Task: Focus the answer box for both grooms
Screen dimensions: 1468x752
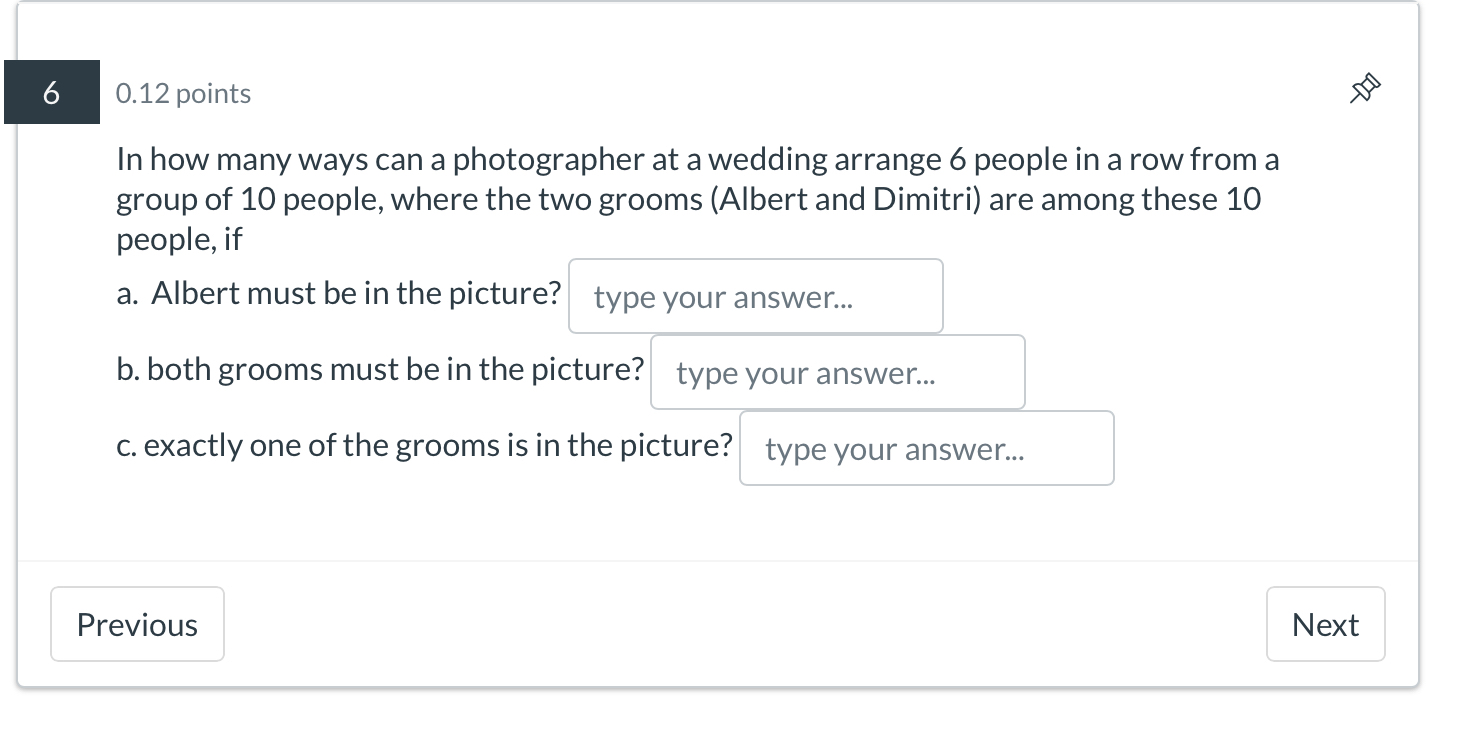Action: point(837,373)
